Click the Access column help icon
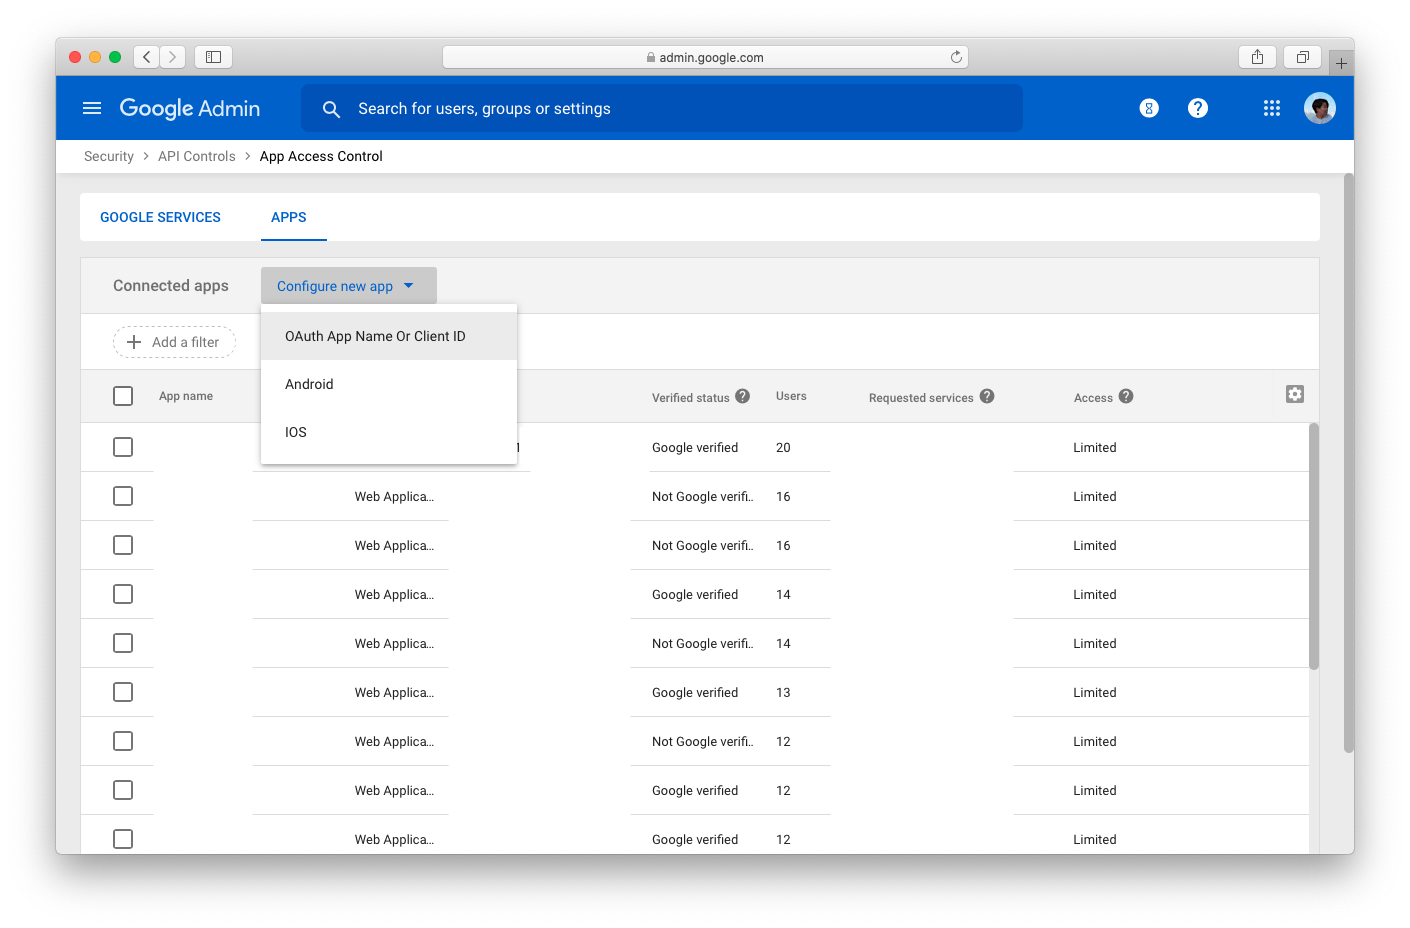 pos(1126,396)
